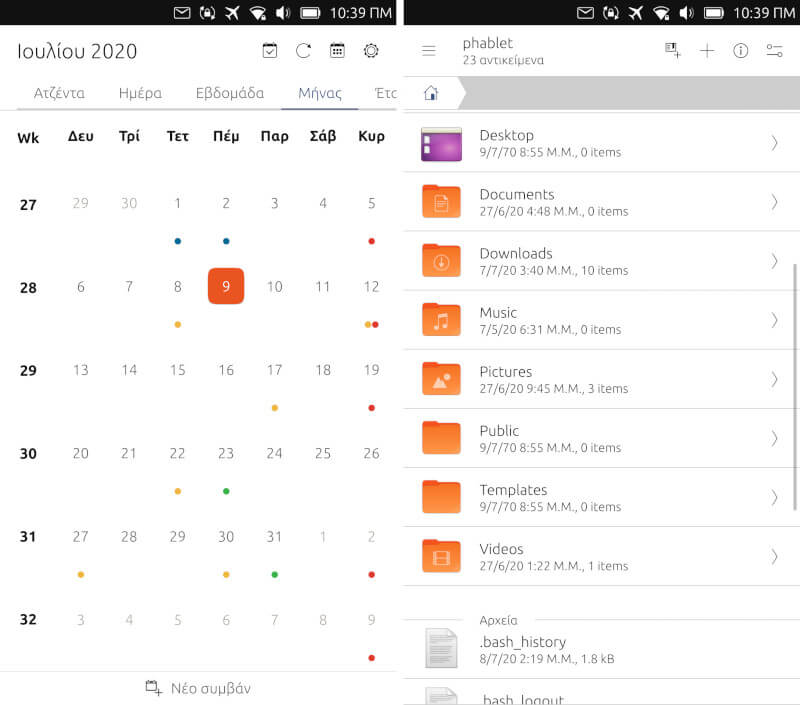Click the volume icon in status bar

click(683, 13)
